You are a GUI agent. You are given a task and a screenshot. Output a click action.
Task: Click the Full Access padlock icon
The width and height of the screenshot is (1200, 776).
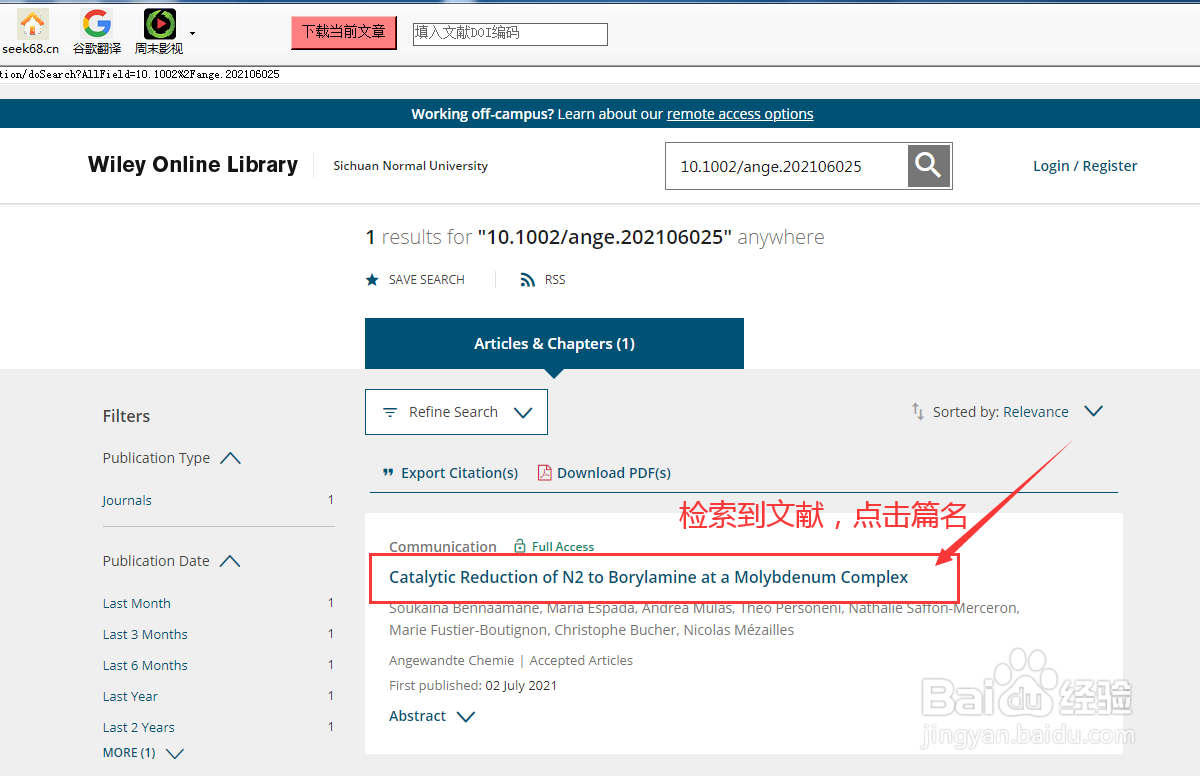(x=519, y=546)
